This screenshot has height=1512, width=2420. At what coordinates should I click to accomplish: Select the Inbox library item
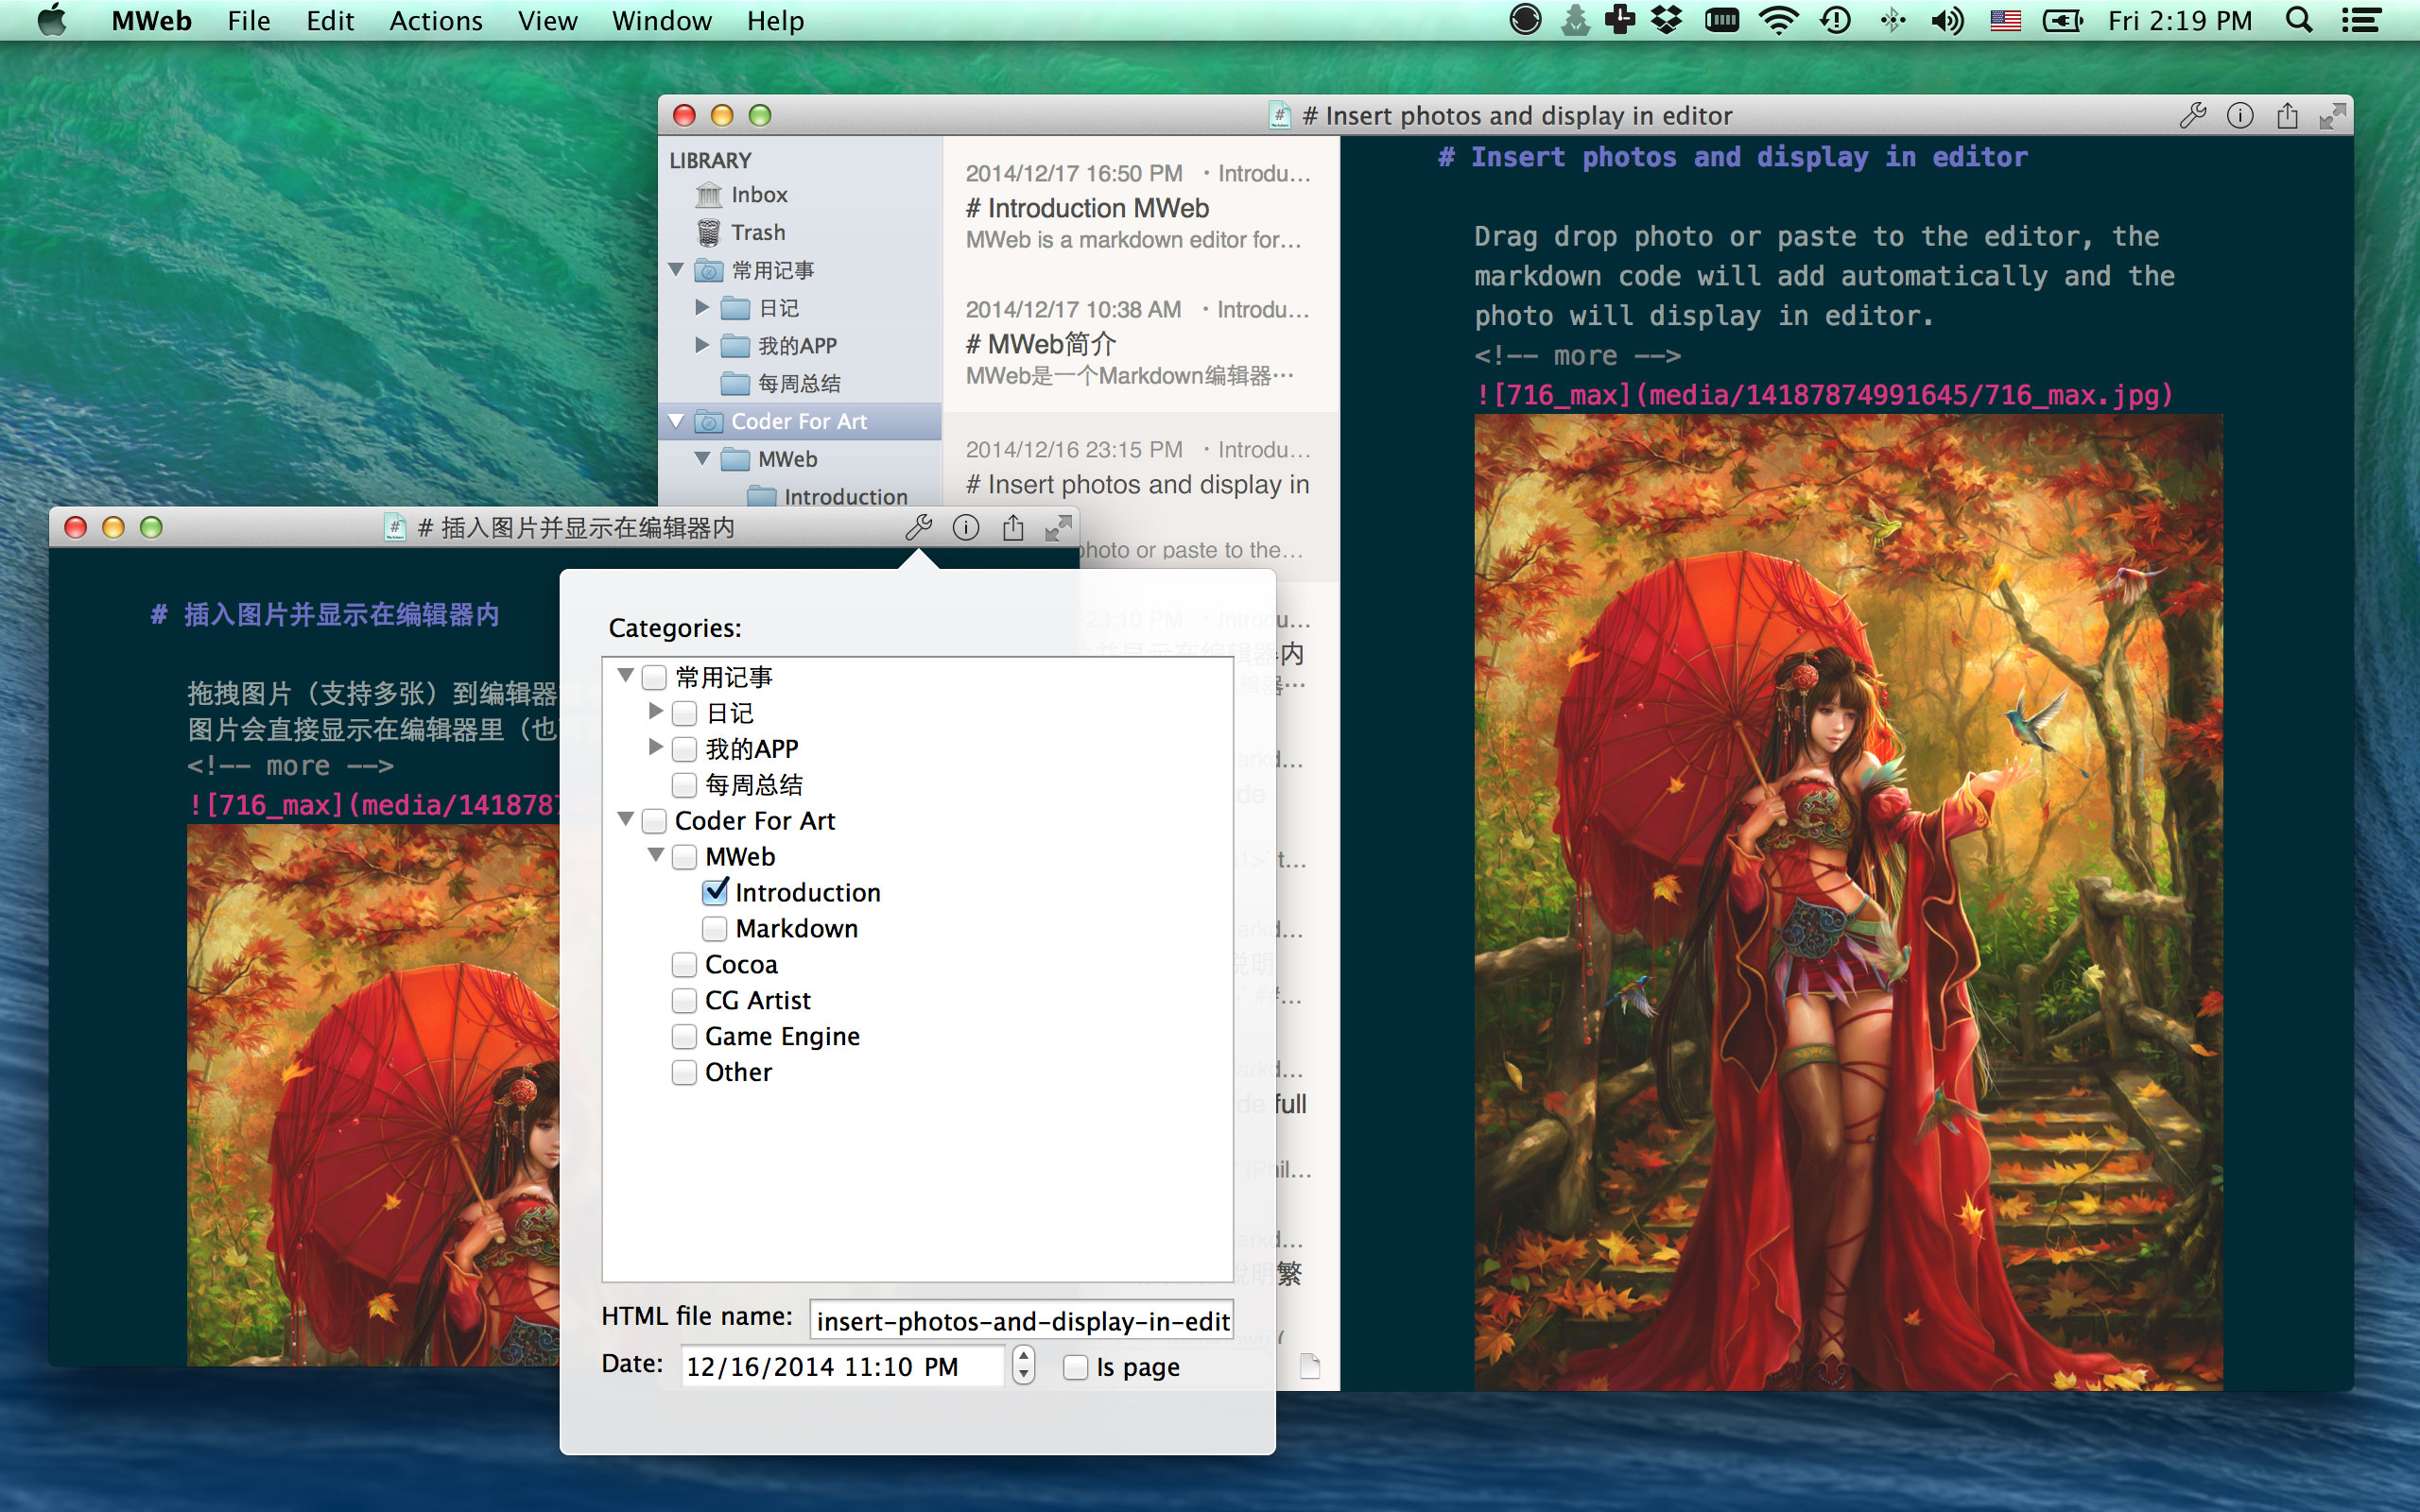pyautogui.click(x=758, y=194)
